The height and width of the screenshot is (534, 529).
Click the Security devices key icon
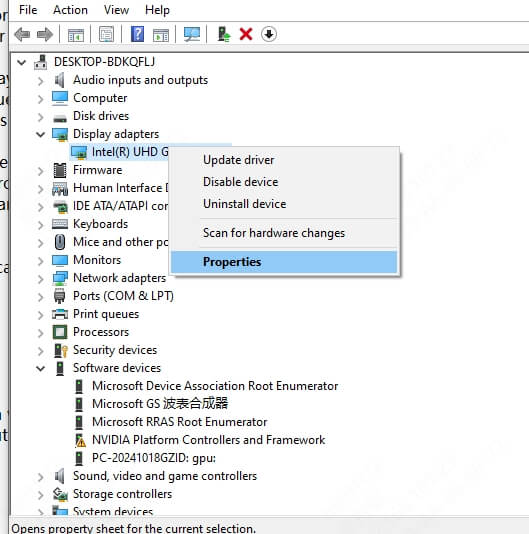tap(61, 350)
